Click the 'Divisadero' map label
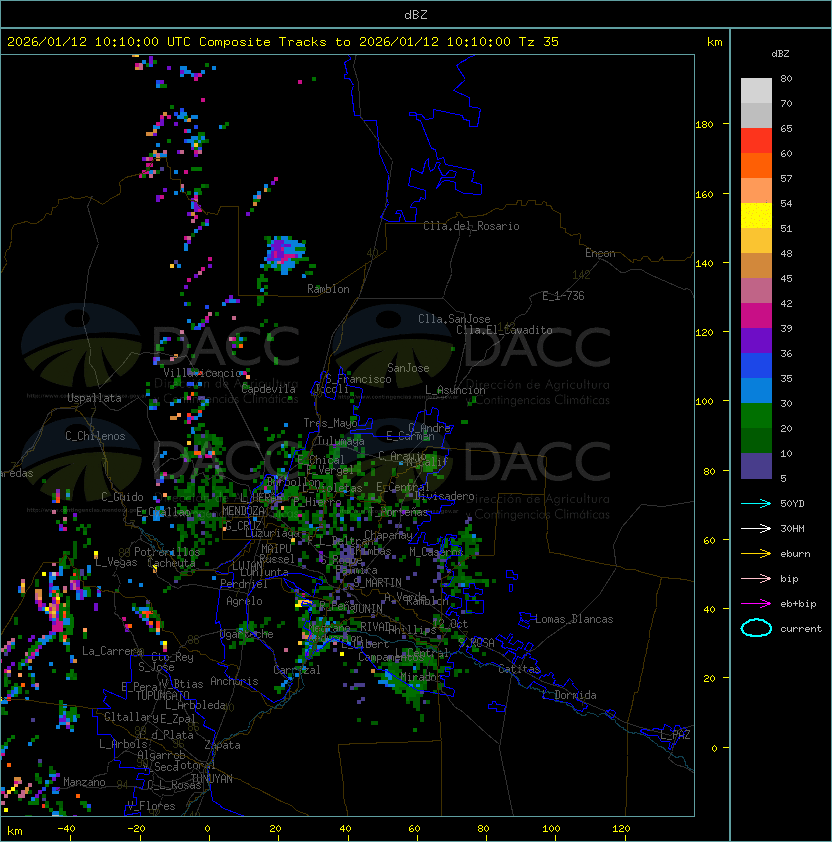 [x=444, y=496]
